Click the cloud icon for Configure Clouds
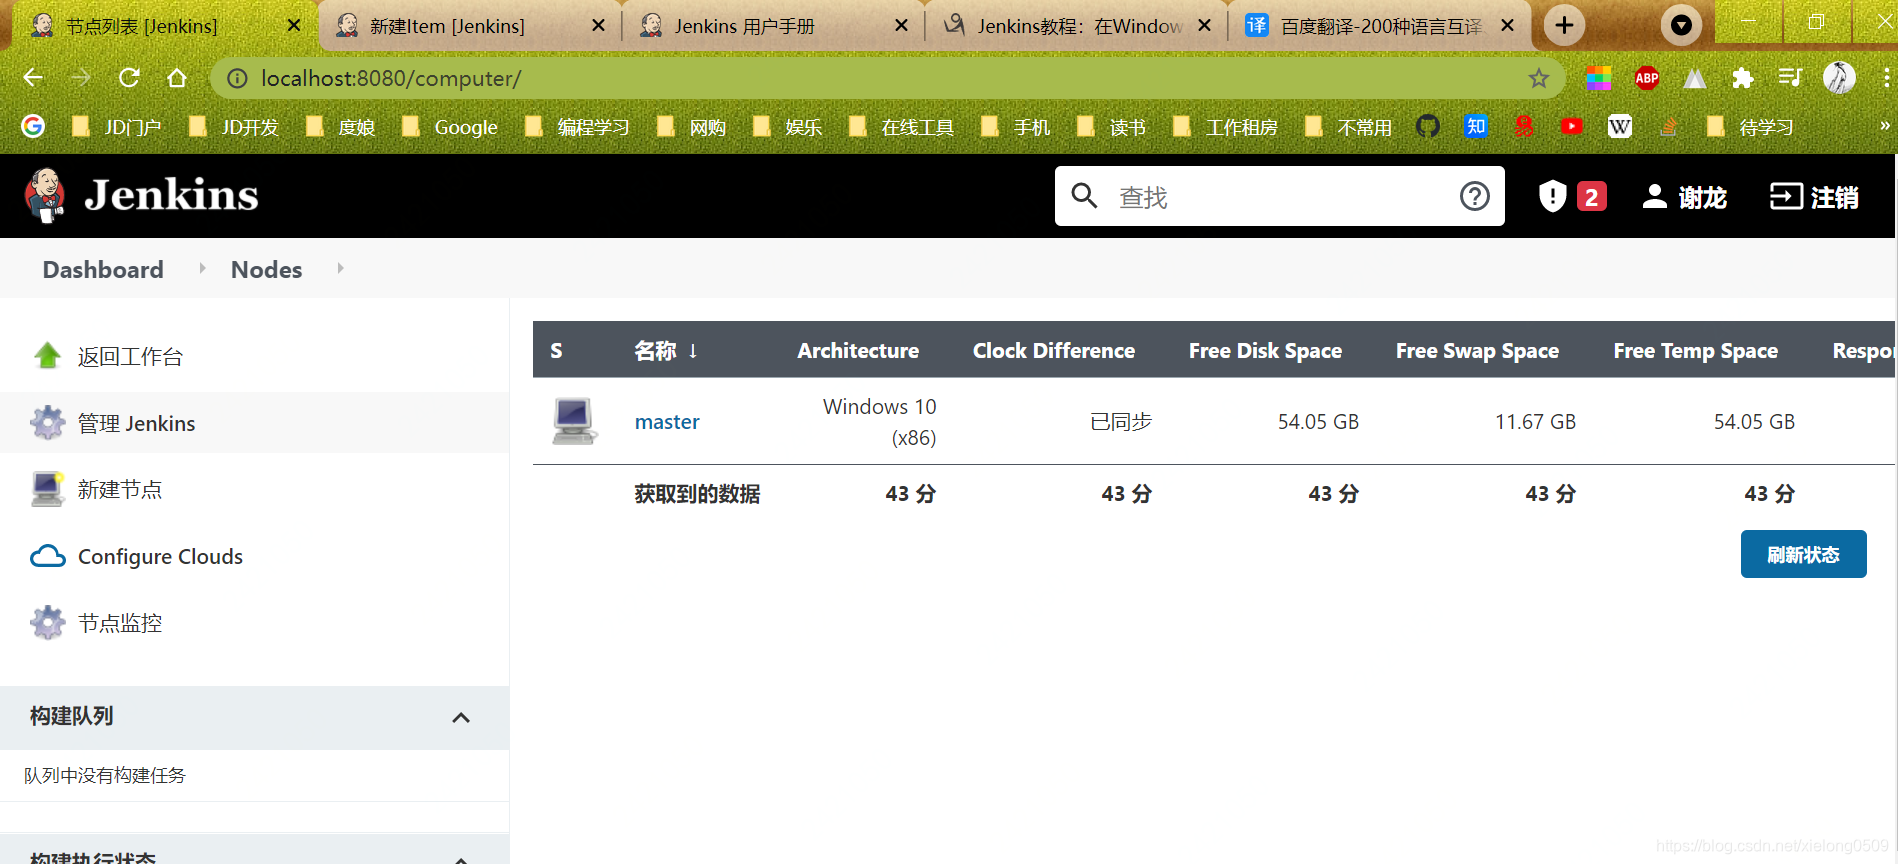 47,556
